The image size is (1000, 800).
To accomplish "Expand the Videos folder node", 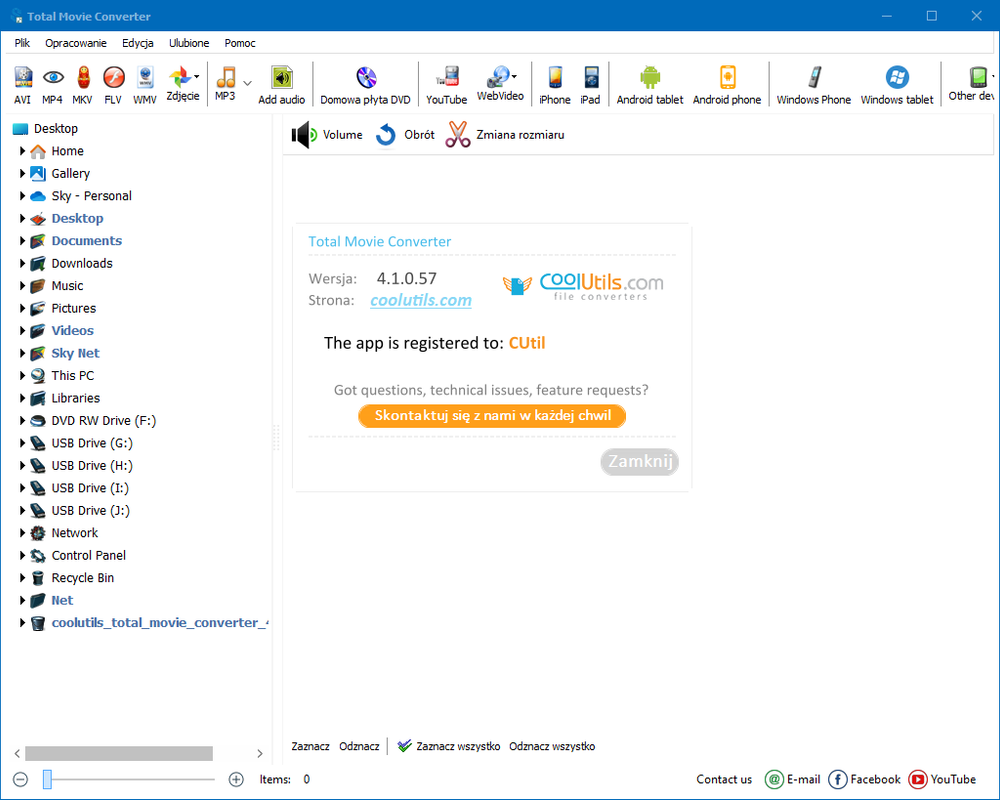I will (x=22, y=330).
